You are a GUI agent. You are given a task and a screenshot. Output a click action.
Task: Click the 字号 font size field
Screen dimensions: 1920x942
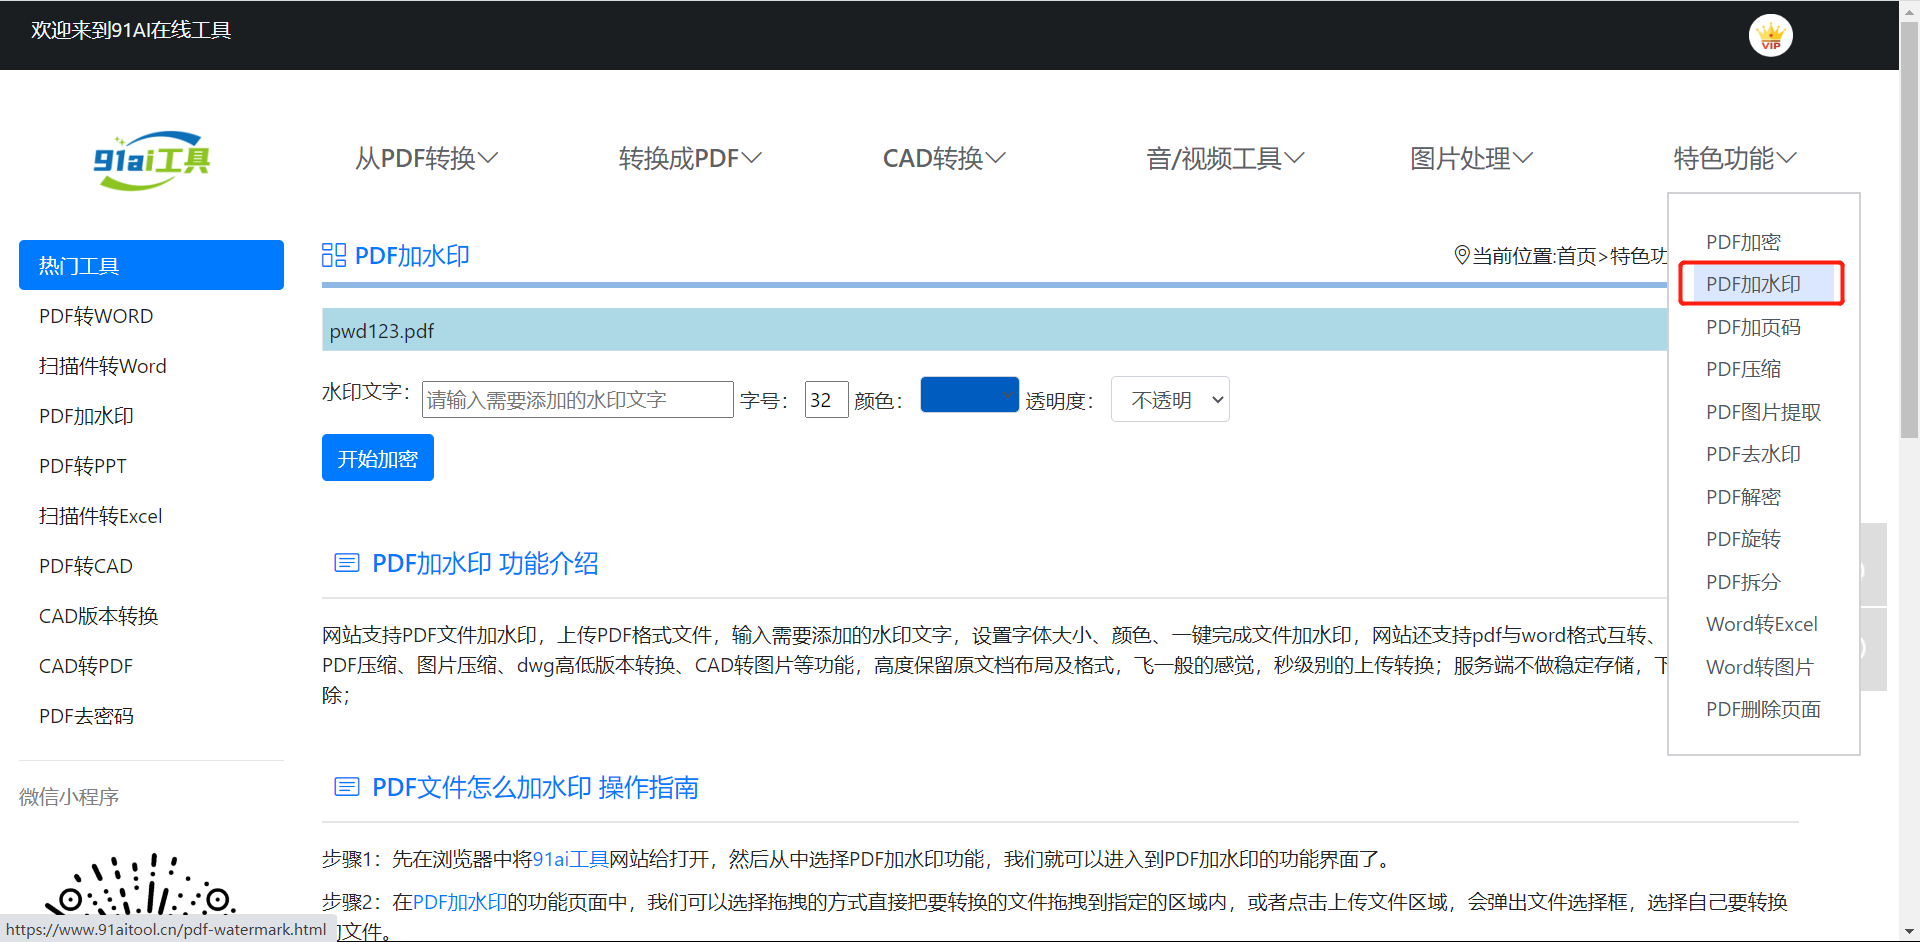pyautogui.click(x=825, y=400)
